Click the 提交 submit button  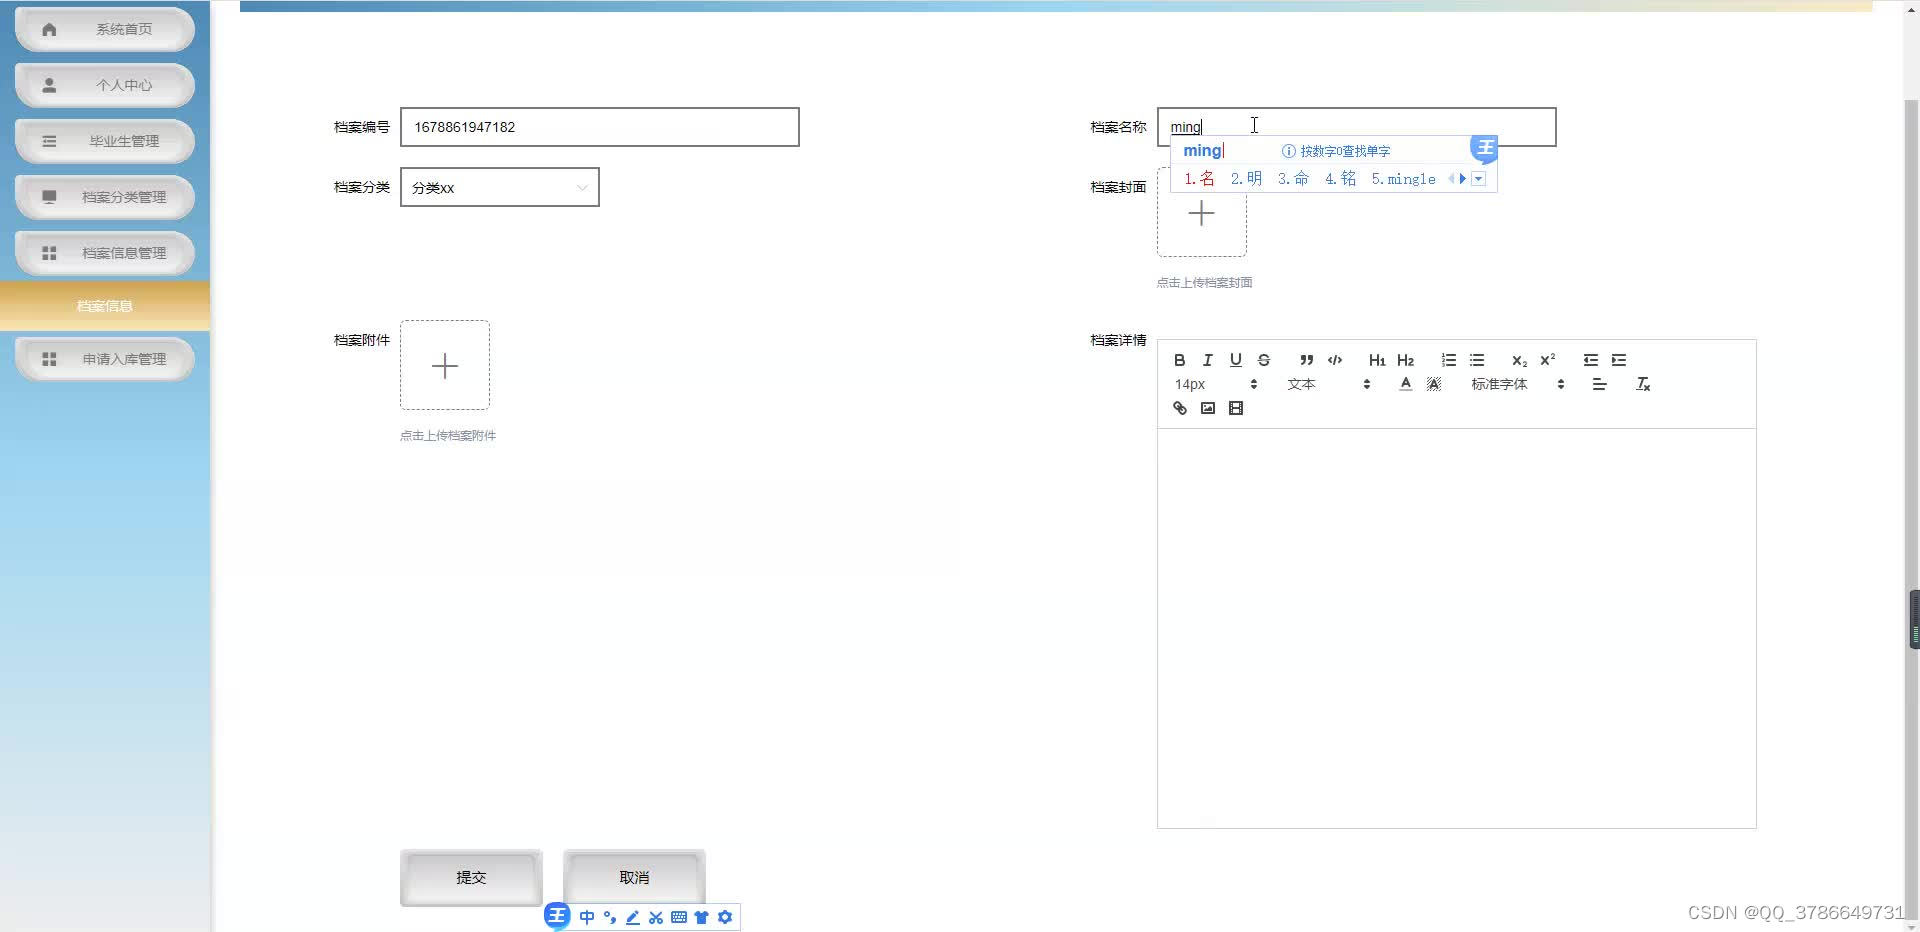coord(471,877)
